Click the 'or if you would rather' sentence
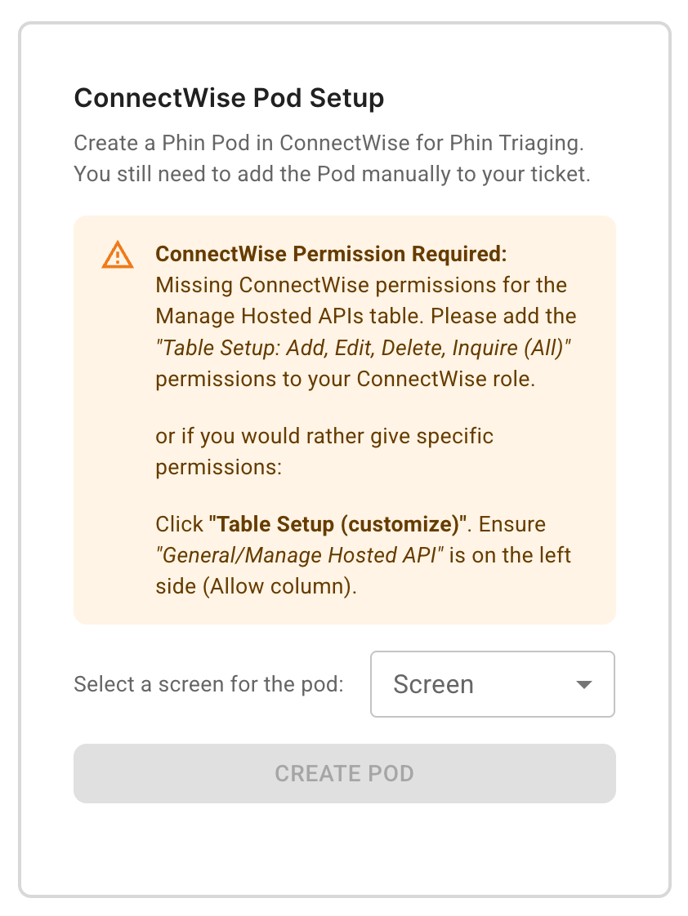Screen dimensions: 688x916 click(324, 436)
